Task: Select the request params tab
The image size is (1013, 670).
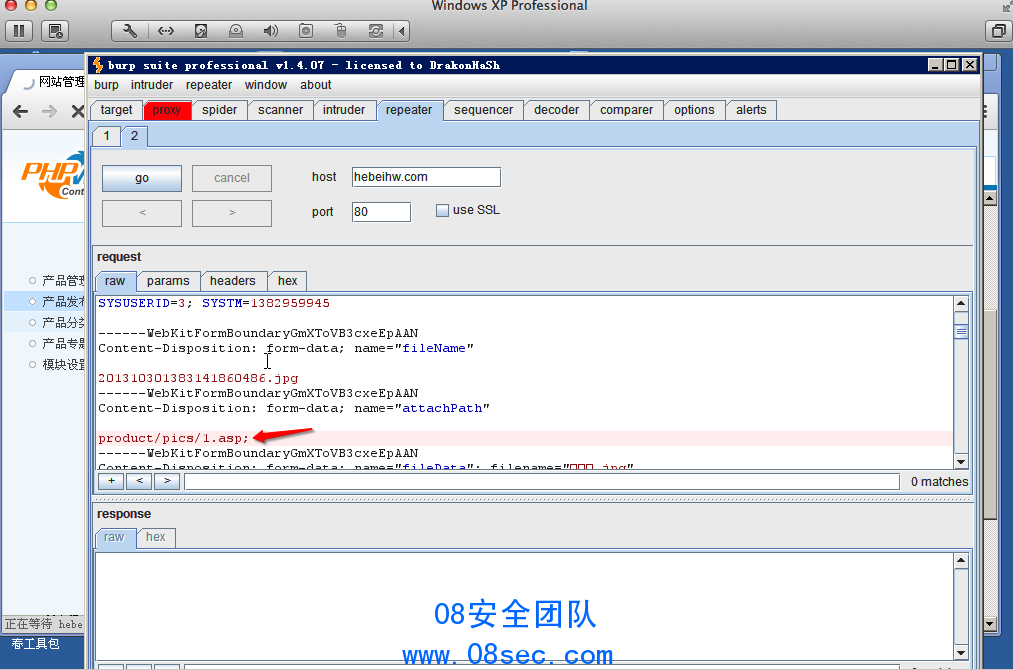Action: coord(168,281)
